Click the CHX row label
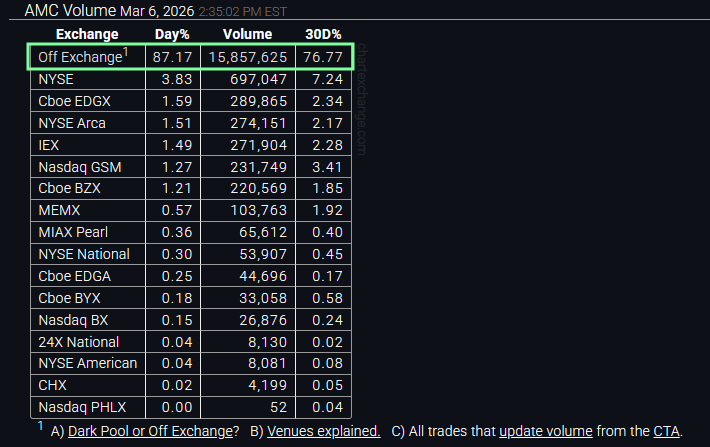This screenshot has width=710, height=447. pyautogui.click(x=53, y=385)
